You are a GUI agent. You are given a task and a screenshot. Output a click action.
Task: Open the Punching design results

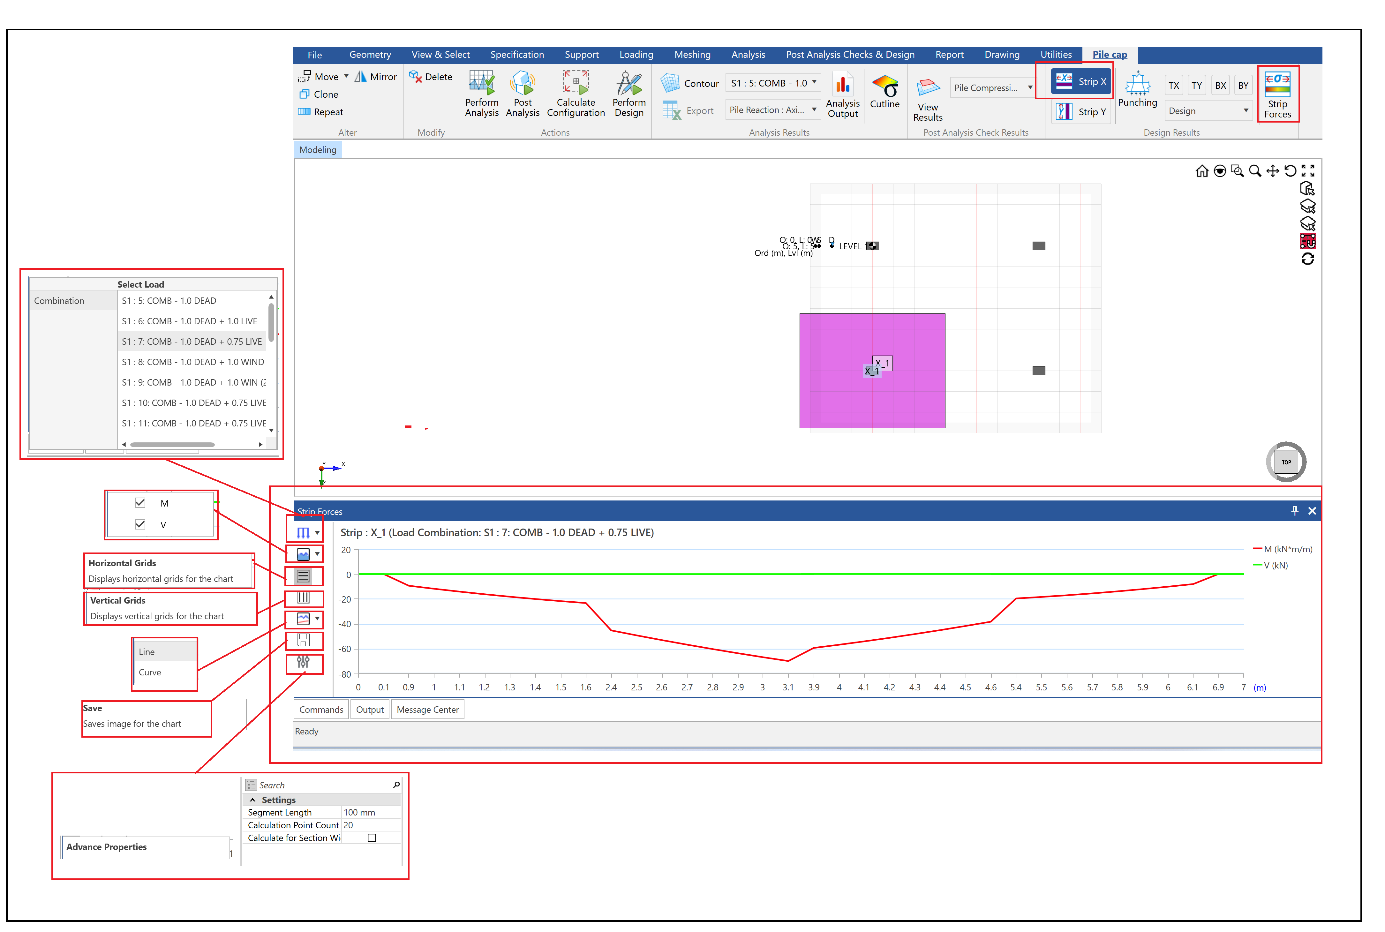pos(1137,89)
